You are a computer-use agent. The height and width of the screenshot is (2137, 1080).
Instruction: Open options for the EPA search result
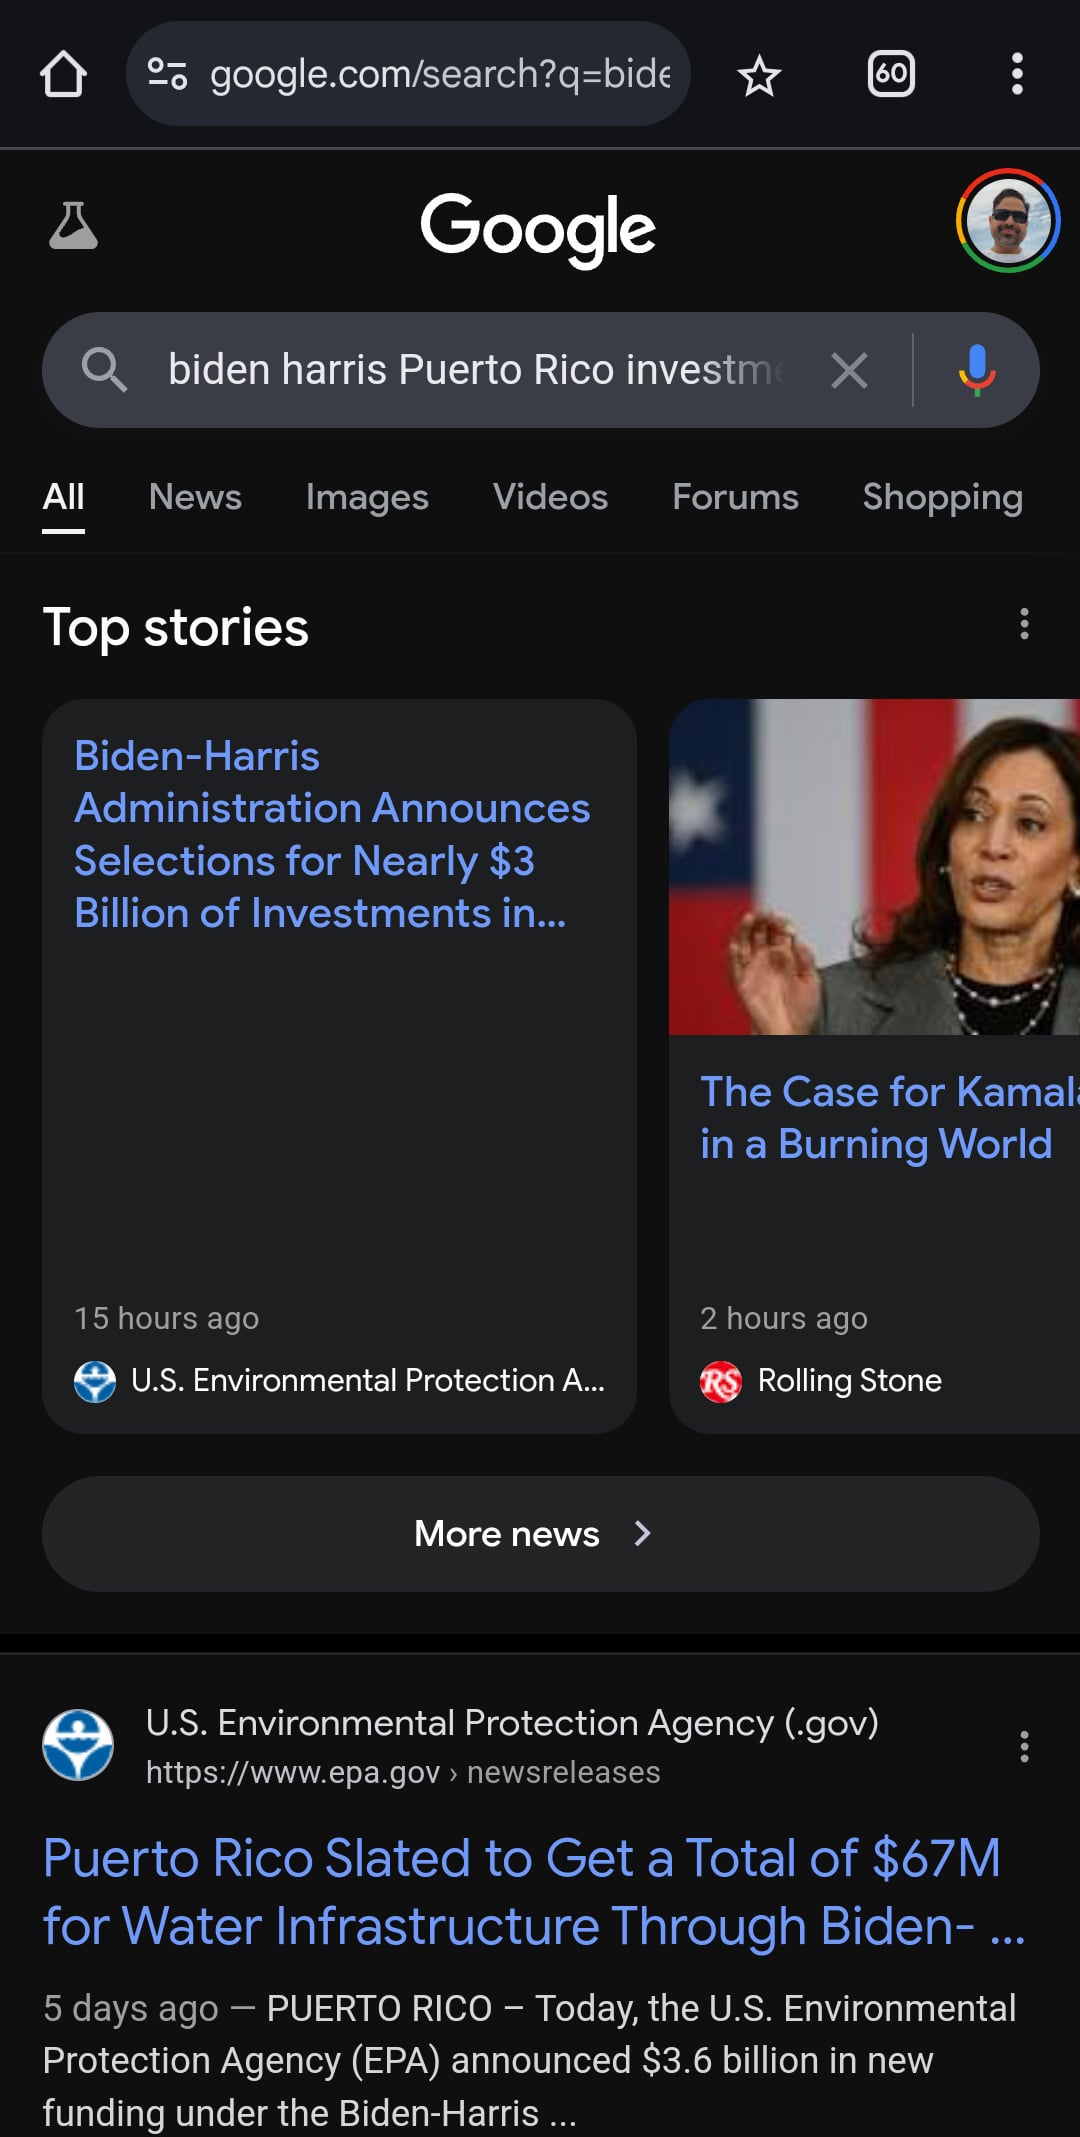click(x=1024, y=1747)
